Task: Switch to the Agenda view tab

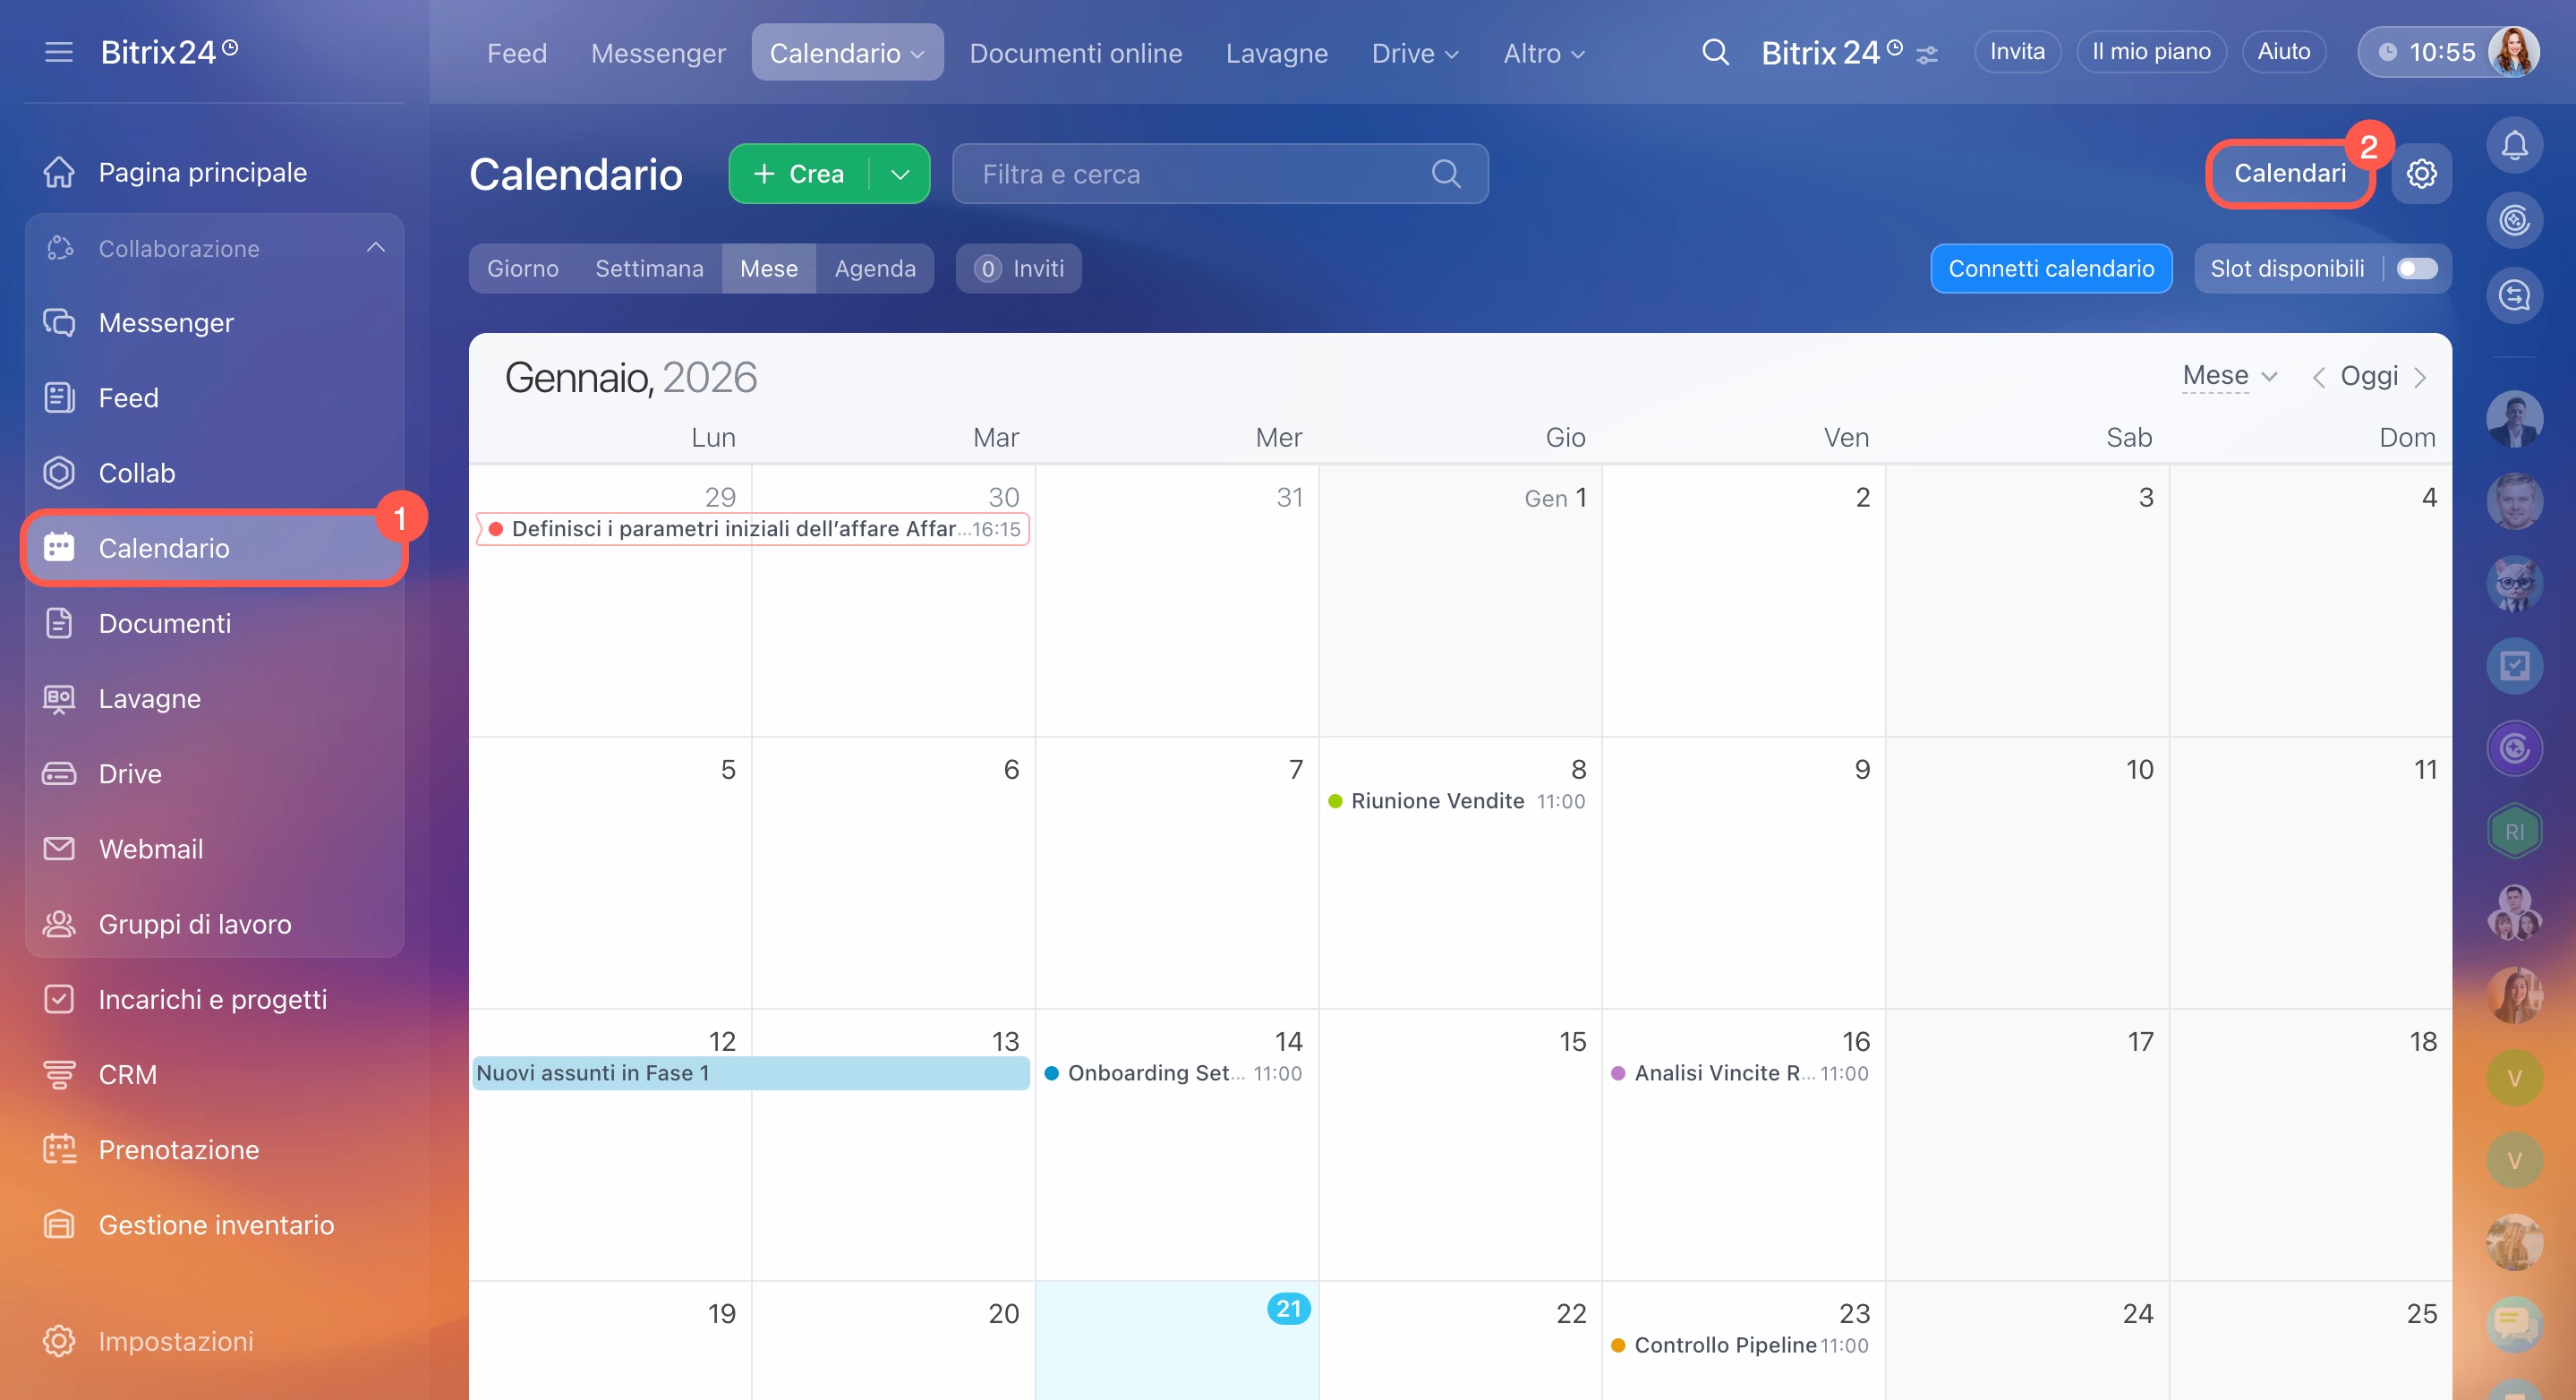Action: click(875, 269)
